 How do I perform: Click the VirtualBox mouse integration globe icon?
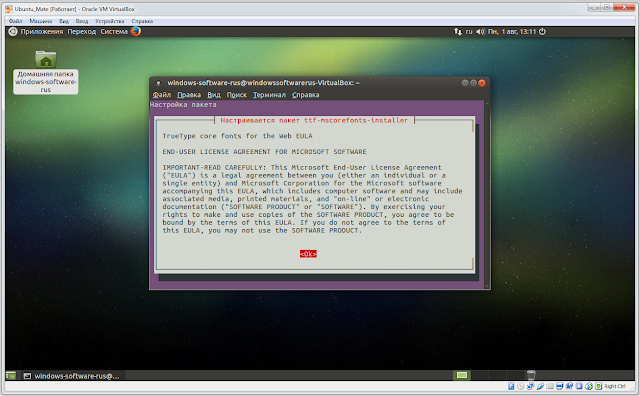pyautogui.click(x=589, y=386)
